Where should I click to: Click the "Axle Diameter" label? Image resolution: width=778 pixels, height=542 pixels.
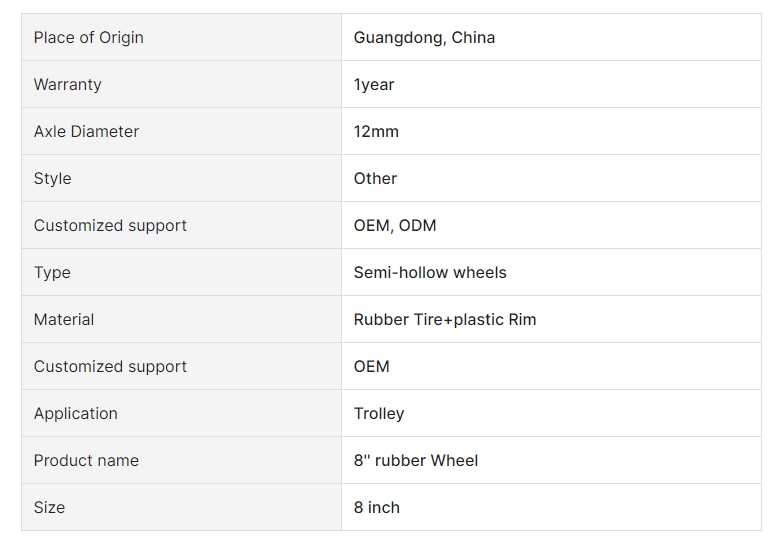pyautogui.click(x=86, y=132)
